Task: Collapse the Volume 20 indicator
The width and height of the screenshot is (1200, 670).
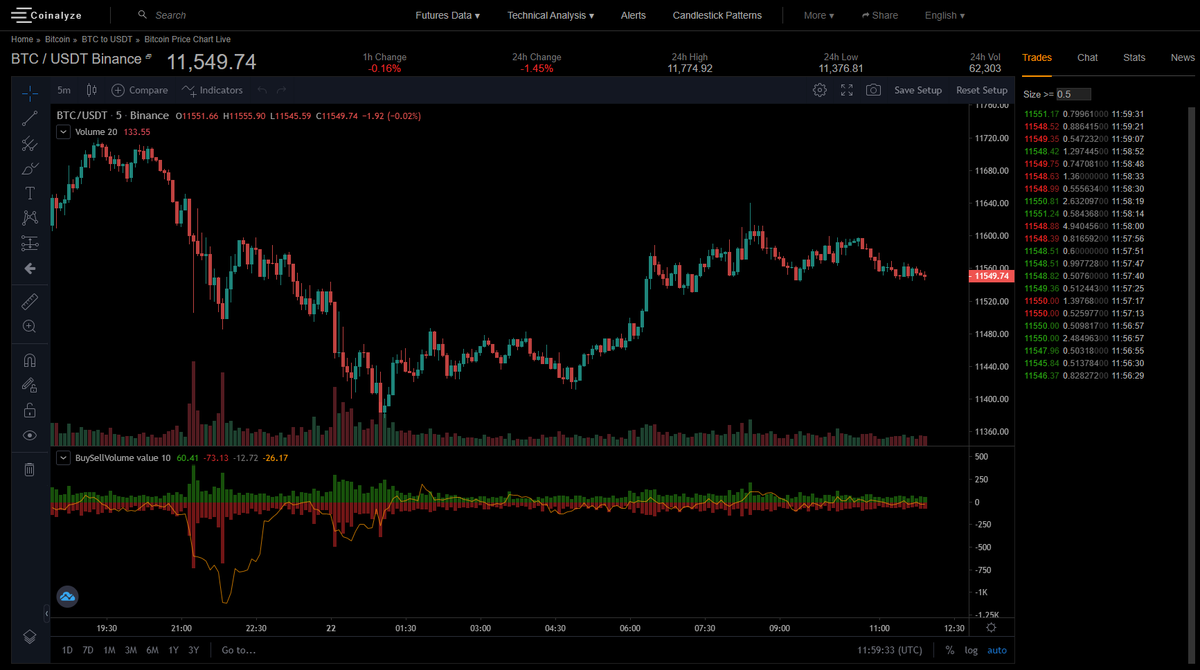Action: [x=63, y=131]
